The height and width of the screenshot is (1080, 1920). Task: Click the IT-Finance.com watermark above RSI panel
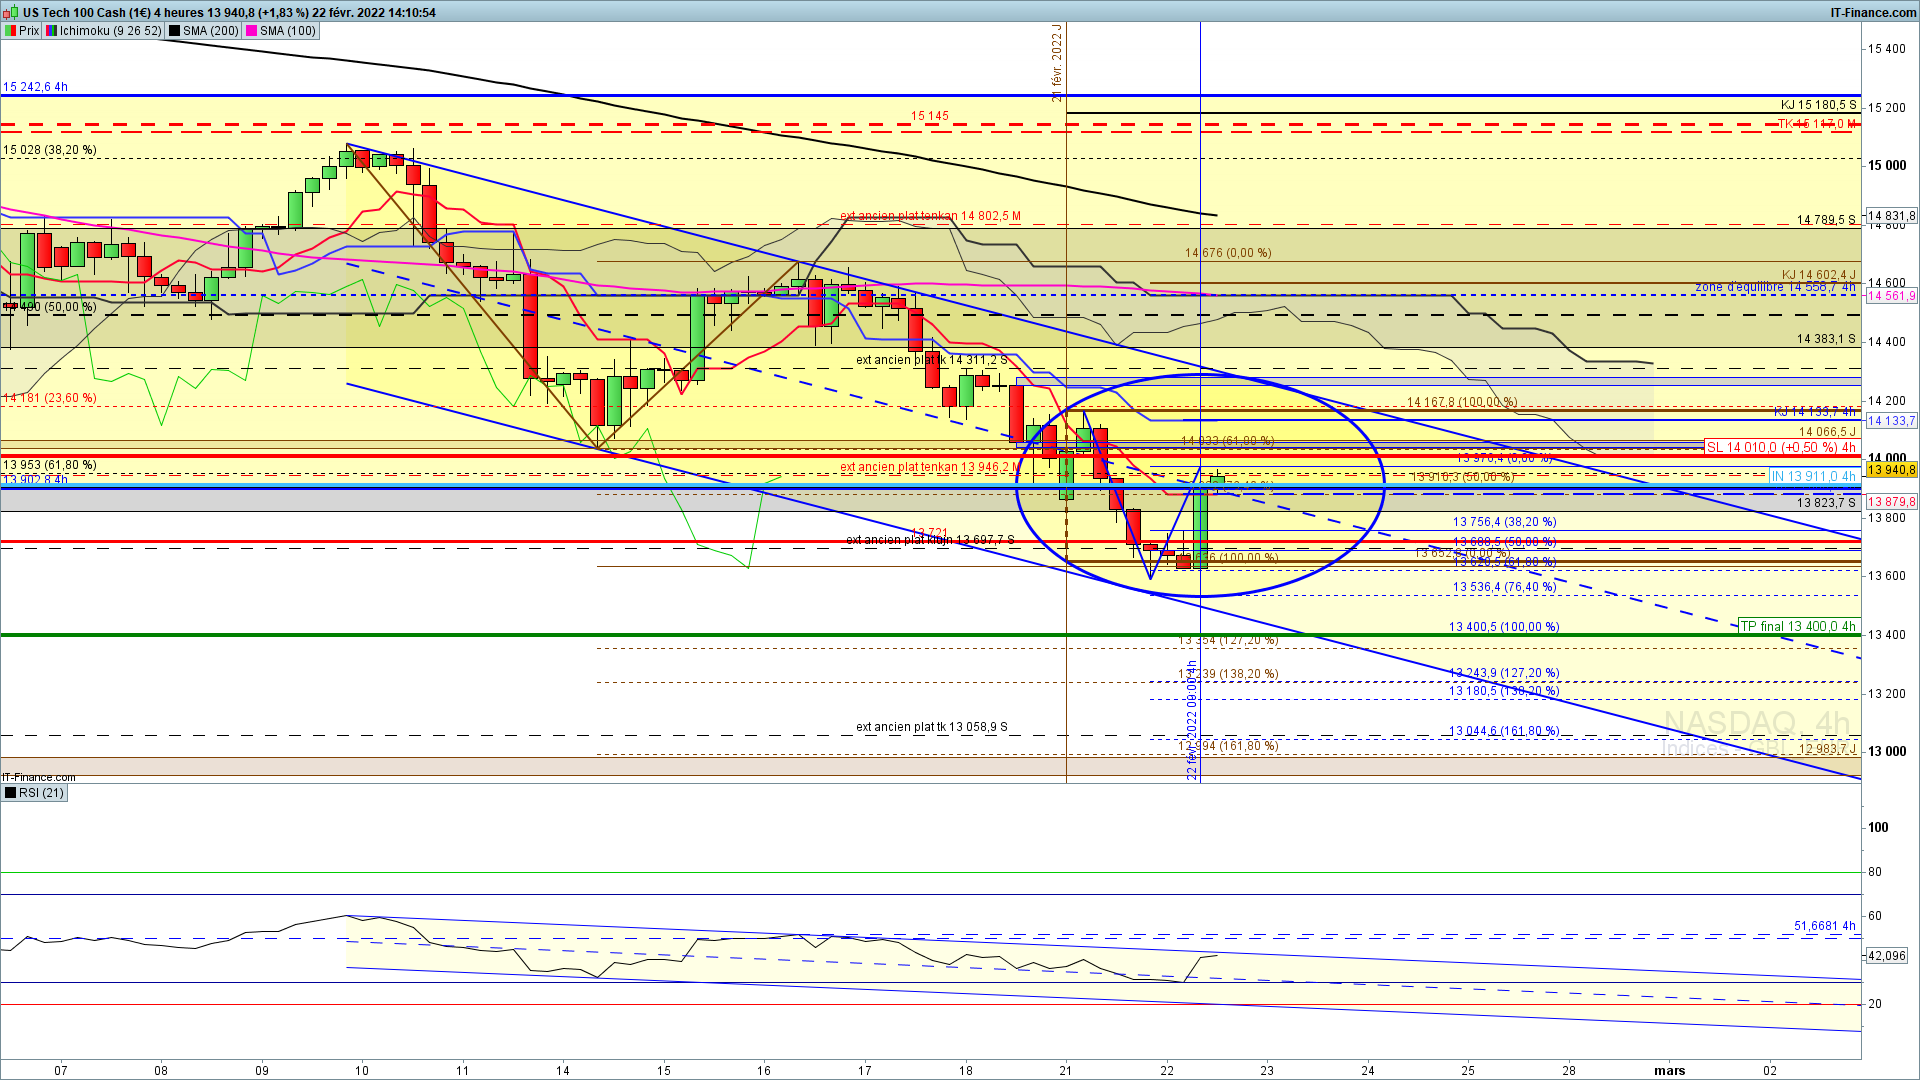point(38,777)
